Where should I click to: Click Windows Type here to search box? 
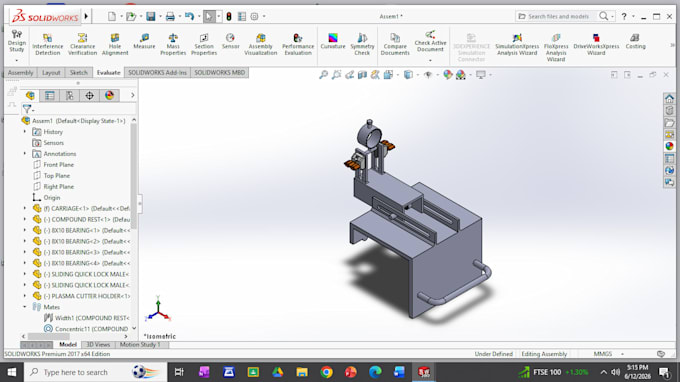point(95,372)
